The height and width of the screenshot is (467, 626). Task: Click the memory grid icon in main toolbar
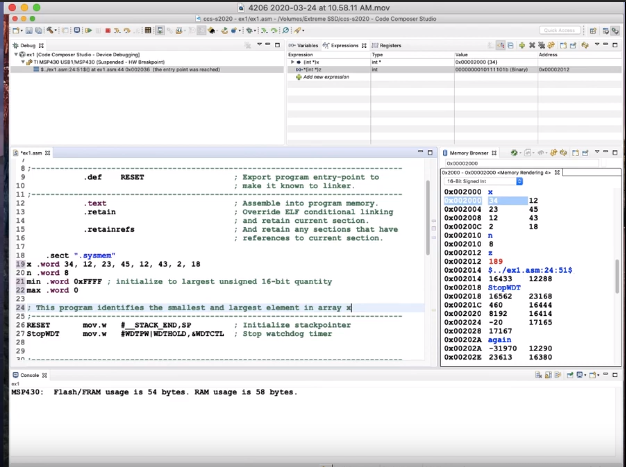148,30
